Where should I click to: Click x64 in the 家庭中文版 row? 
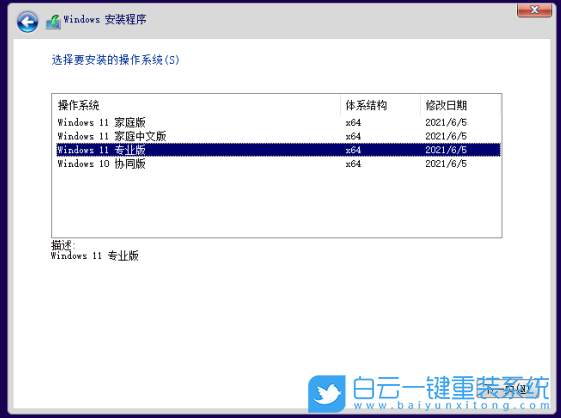(x=353, y=136)
